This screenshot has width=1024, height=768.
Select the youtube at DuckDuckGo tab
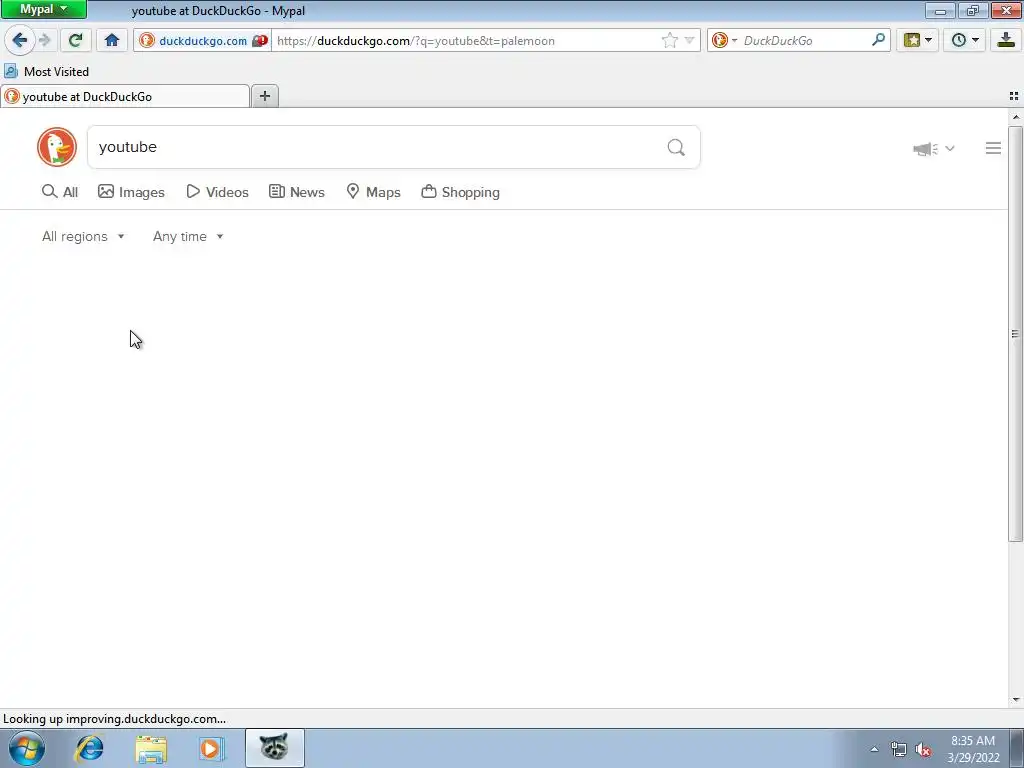point(125,97)
